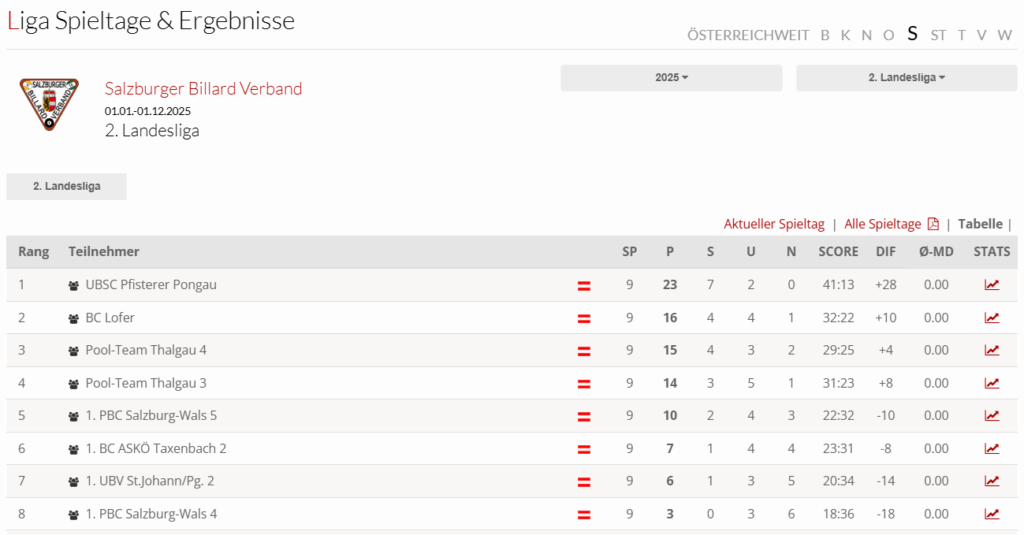Image resolution: width=1024 pixels, height=535 pixels.
Task: Open stats chart icon for UBSC Pfisterer Pongau
Action: 991,285
